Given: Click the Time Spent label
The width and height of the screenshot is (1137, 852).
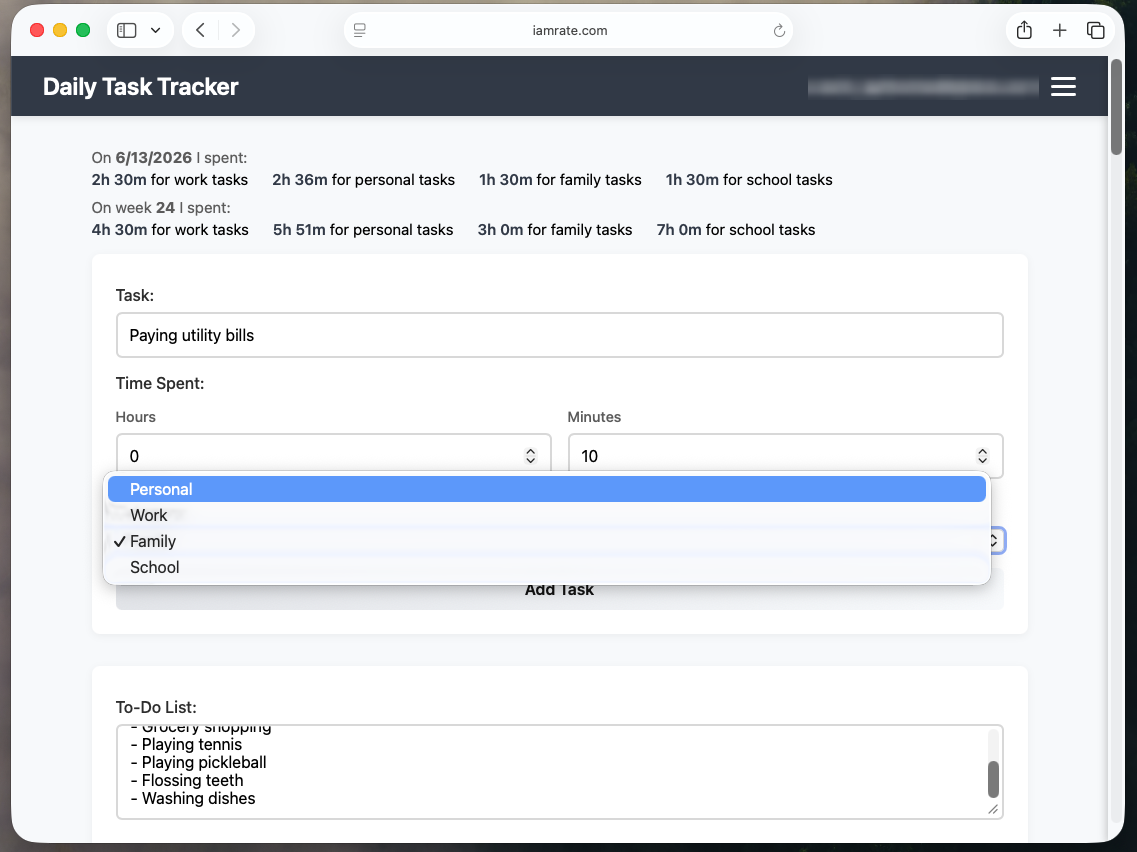Looking at the screenshot, I should click(x=160, y=384).
